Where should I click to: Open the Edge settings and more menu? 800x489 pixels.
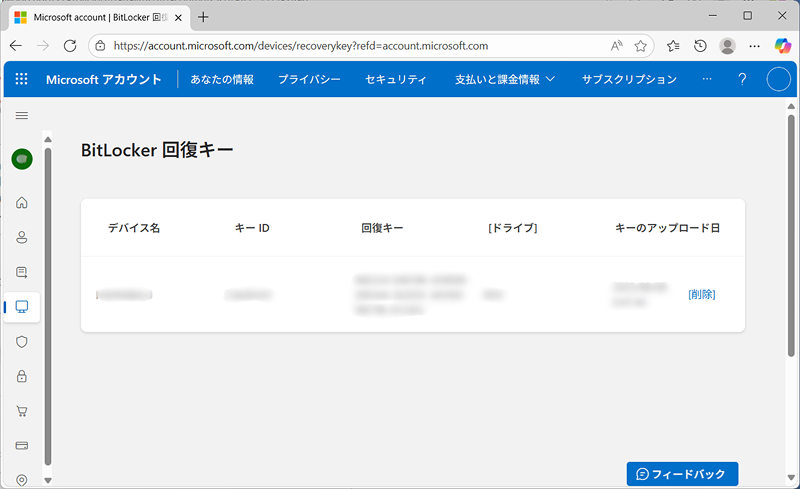[x=755, y=46]
